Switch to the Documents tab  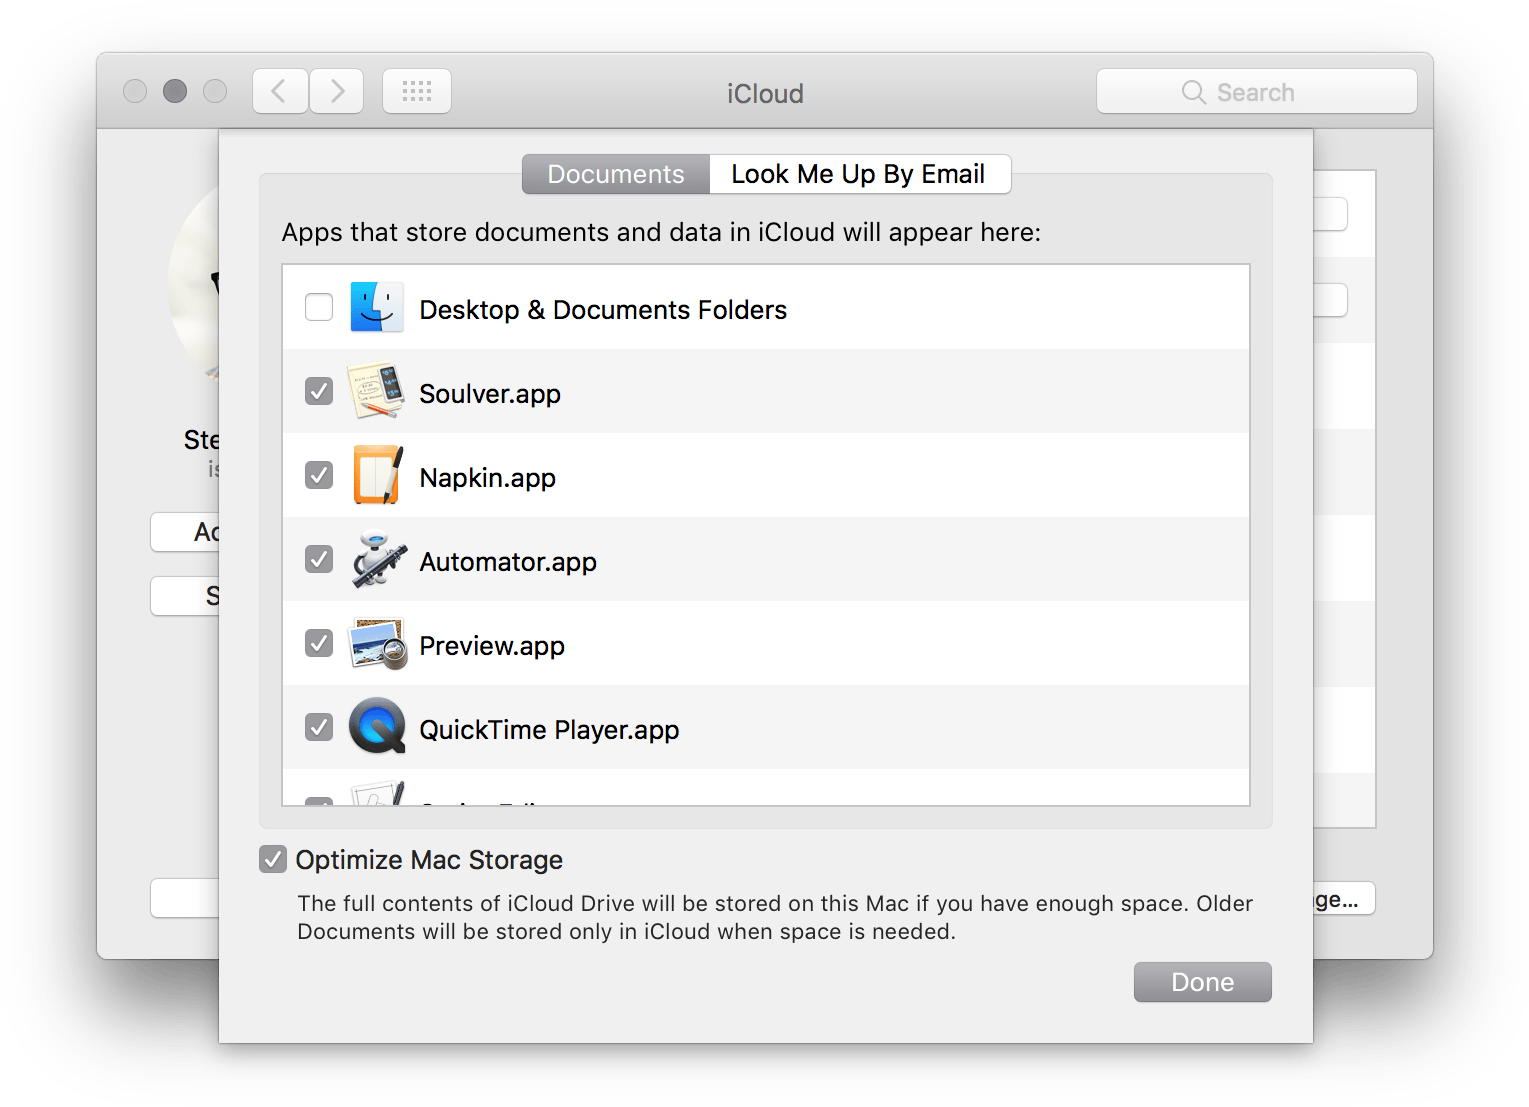coord(616,174)
